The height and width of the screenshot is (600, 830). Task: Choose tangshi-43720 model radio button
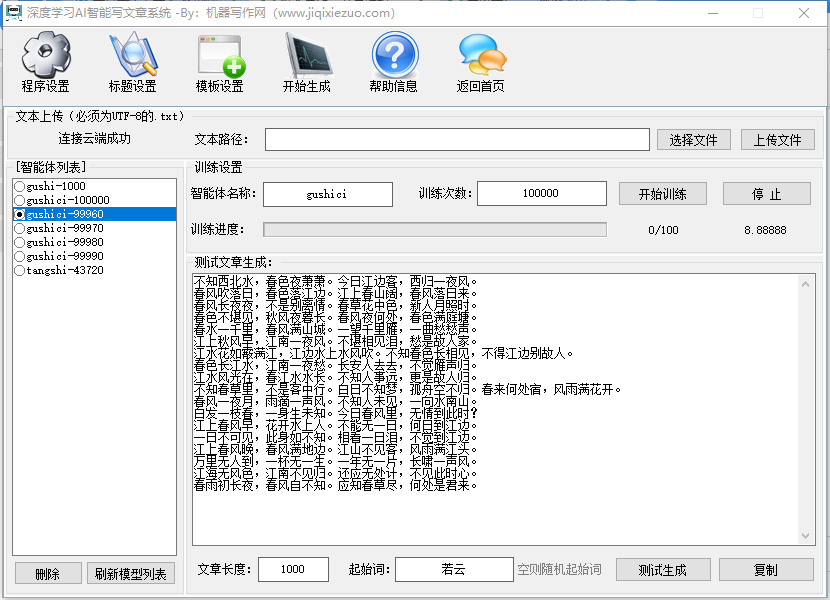point(19,270)
